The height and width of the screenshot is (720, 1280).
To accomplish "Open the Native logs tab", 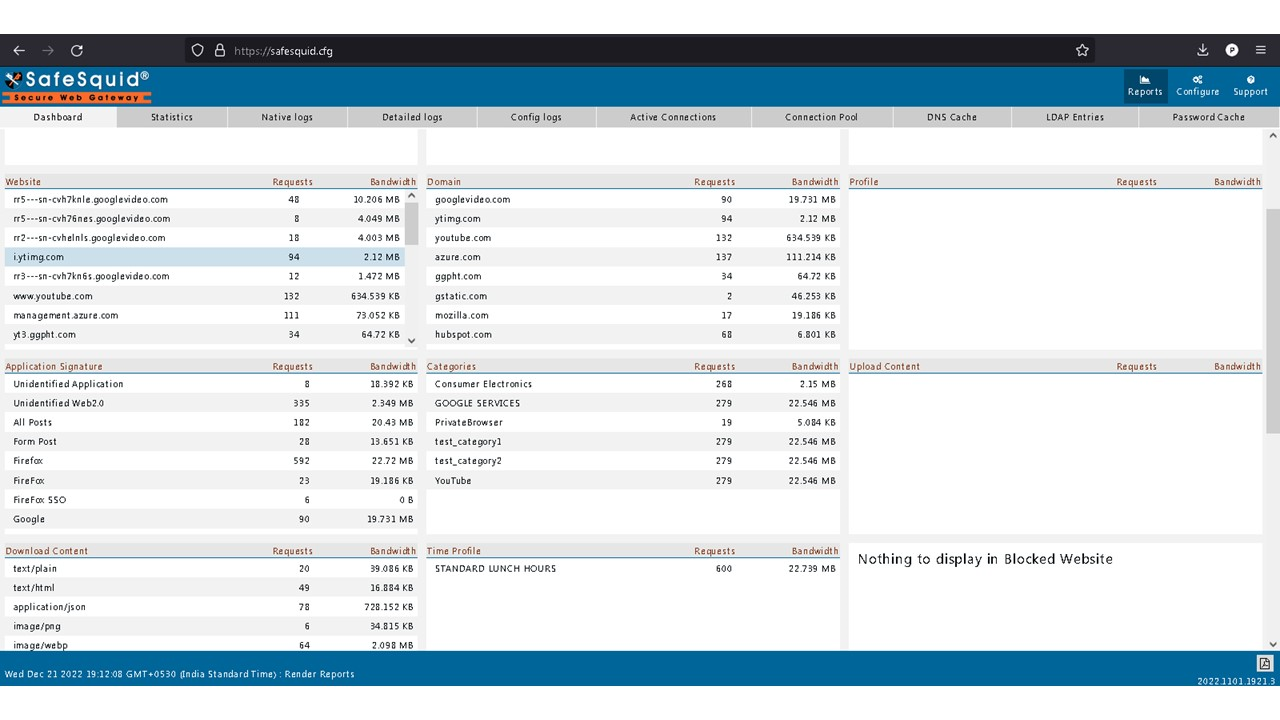I will 287,117.
